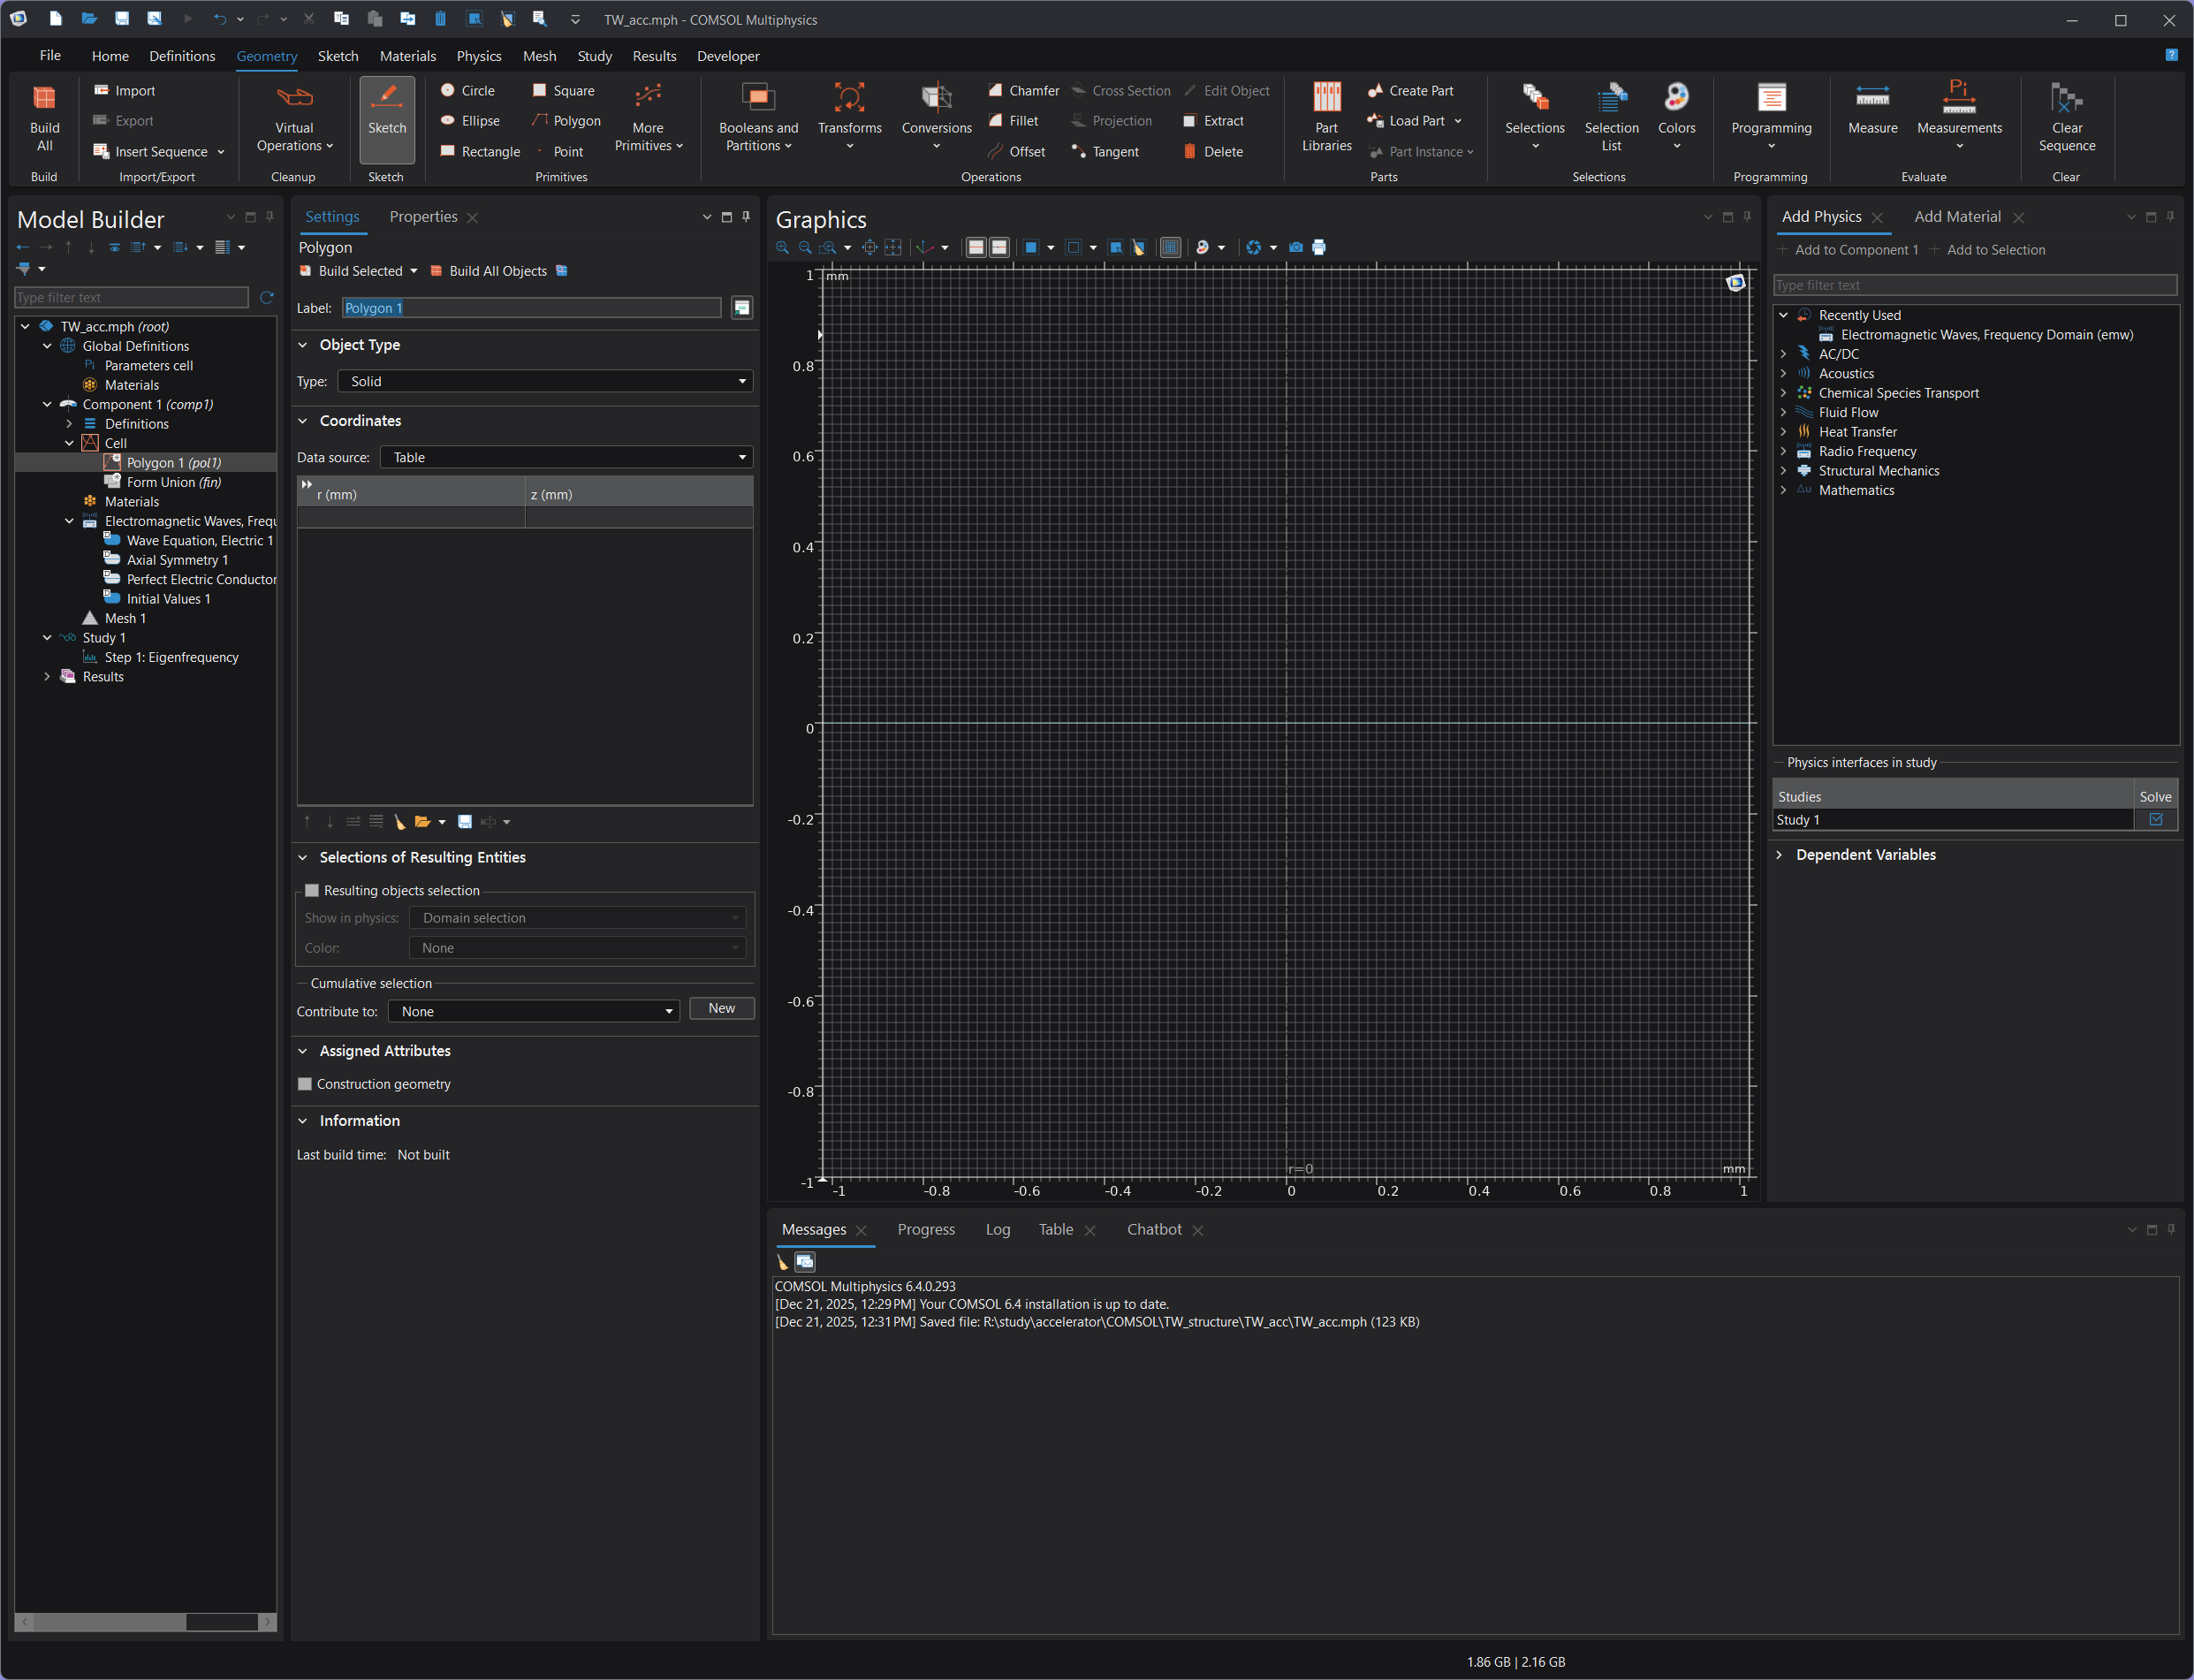This screenshot has height=1680, width=2194.
Task: Click the zoom in icon in Graphics
Action: click(x=782, y=247)
